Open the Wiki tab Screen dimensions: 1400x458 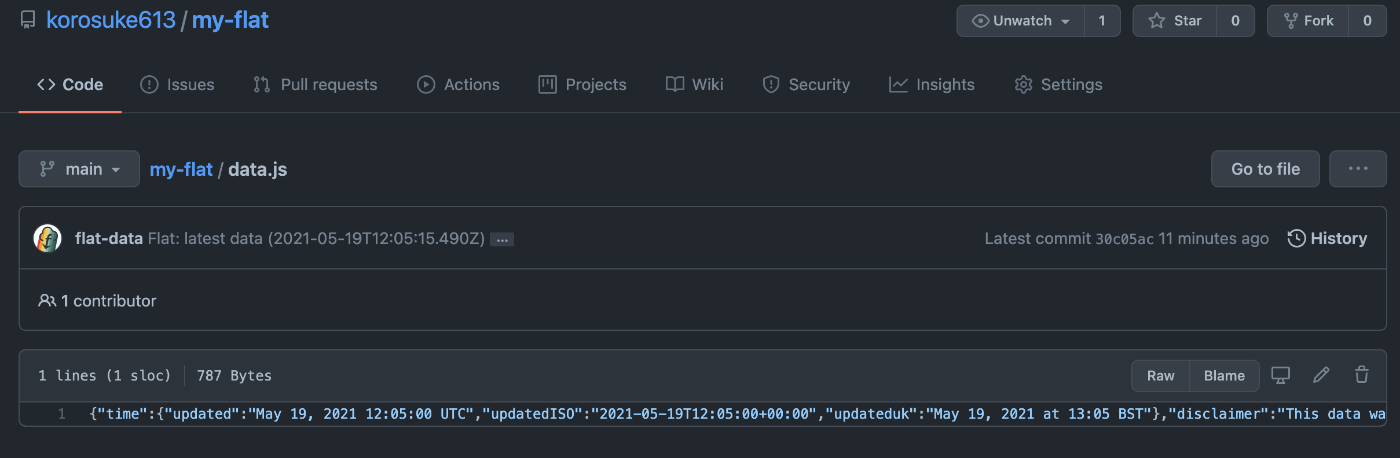(695, 85)
